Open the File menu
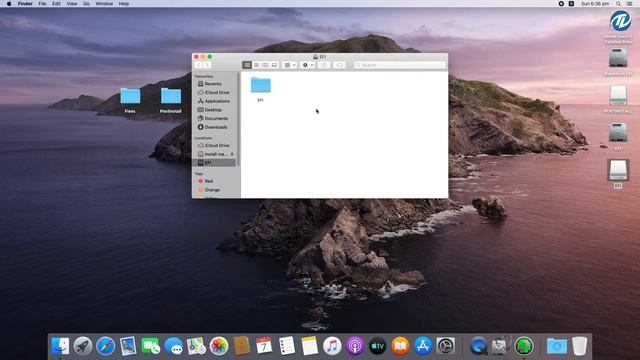This screenshot has width=640, height=360. click(42, 4)
